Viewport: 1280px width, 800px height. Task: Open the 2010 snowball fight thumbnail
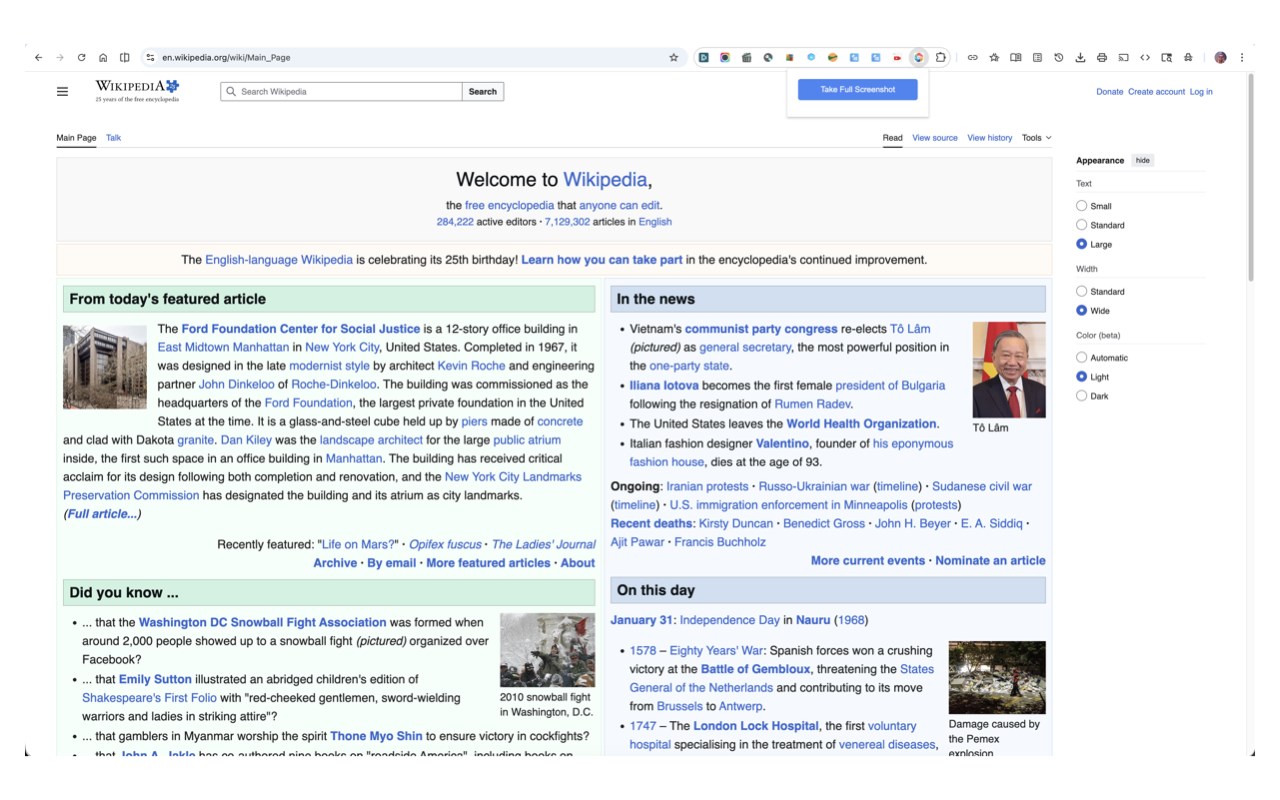[x=547, y=650]
